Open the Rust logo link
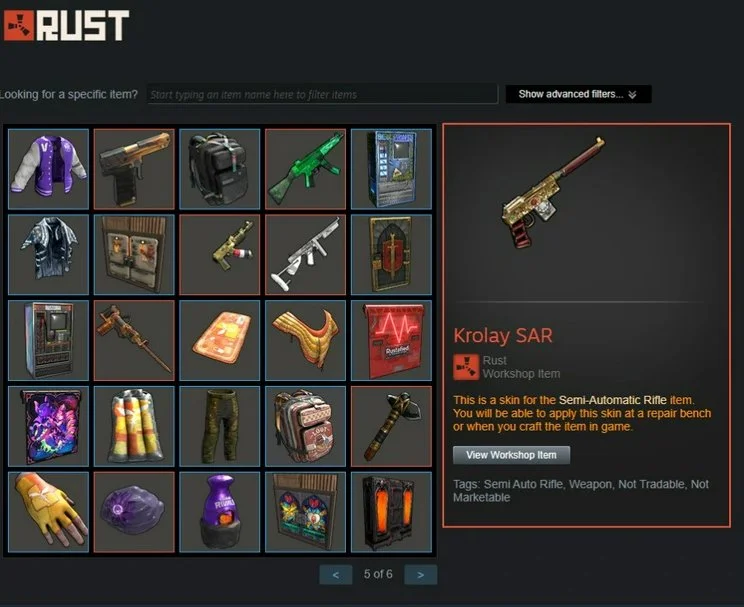Screen dimensions: 744x607 coord(66,25)
